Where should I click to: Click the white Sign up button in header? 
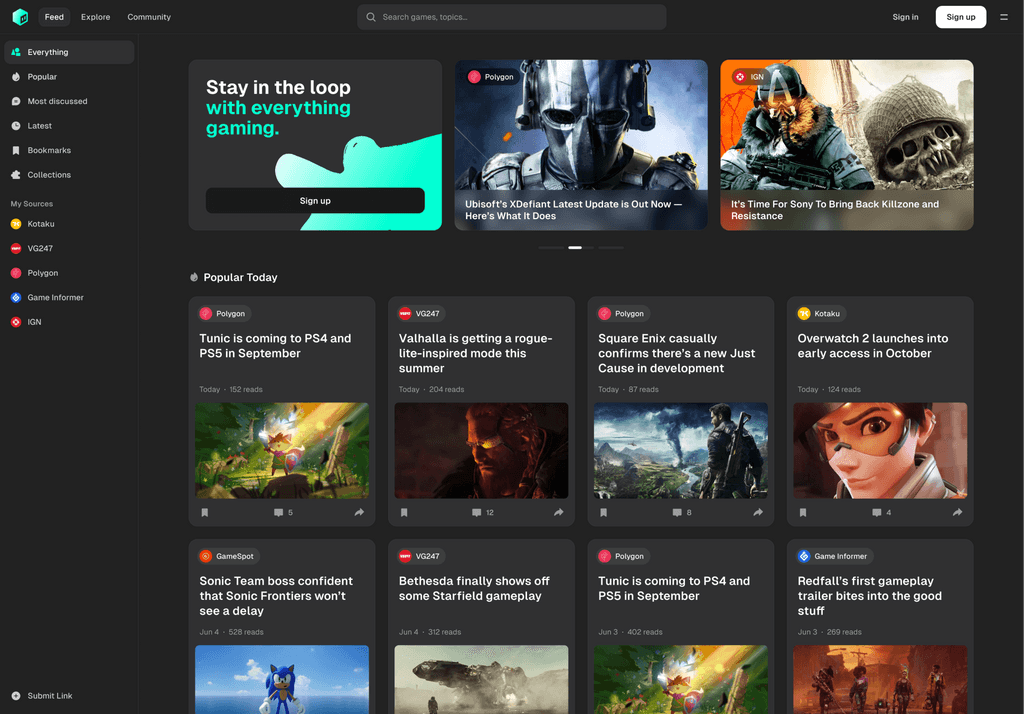[x=961, y=17]
